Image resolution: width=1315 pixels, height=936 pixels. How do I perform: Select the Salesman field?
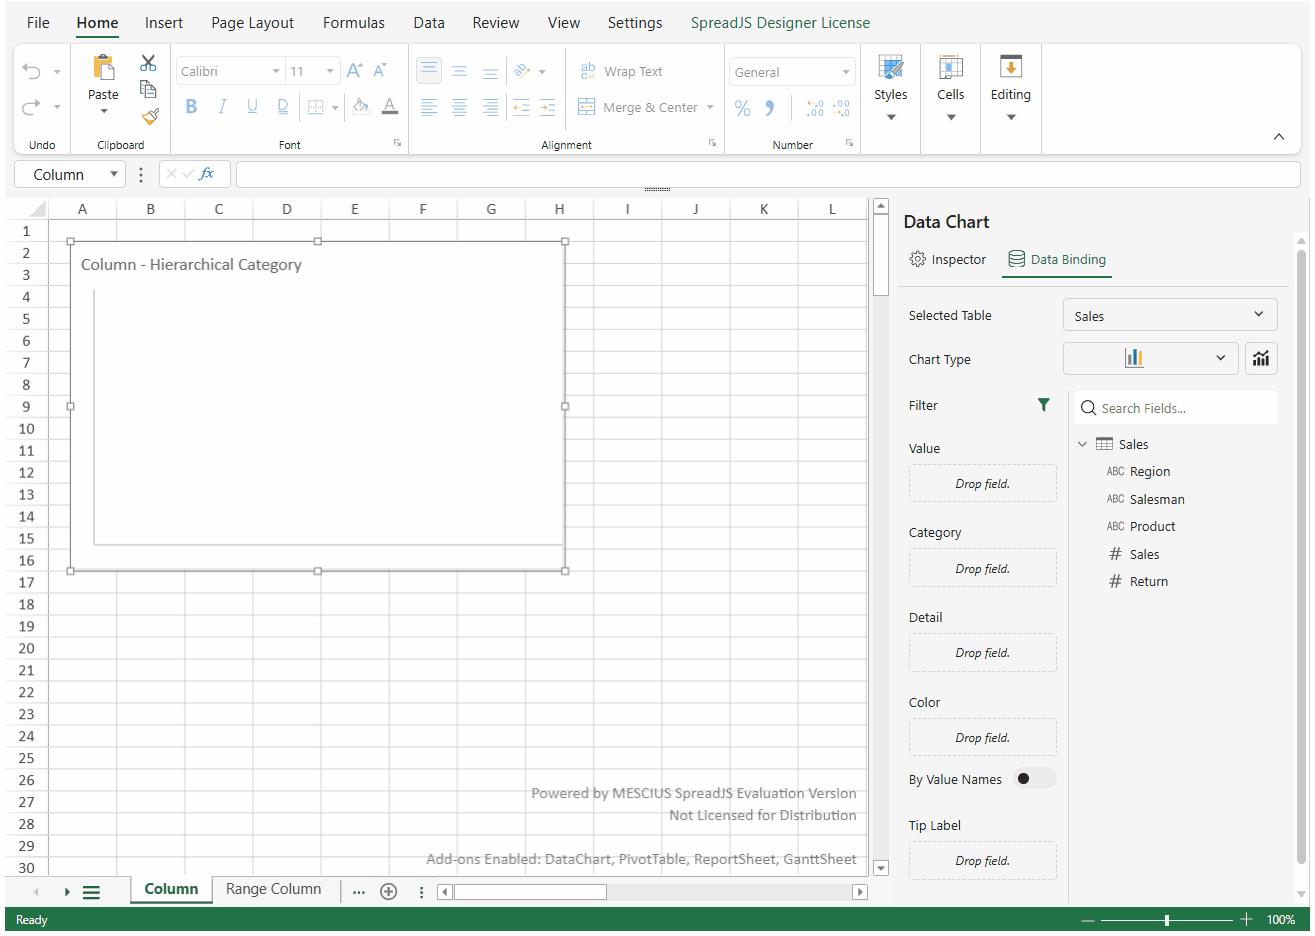[1156, 499]
